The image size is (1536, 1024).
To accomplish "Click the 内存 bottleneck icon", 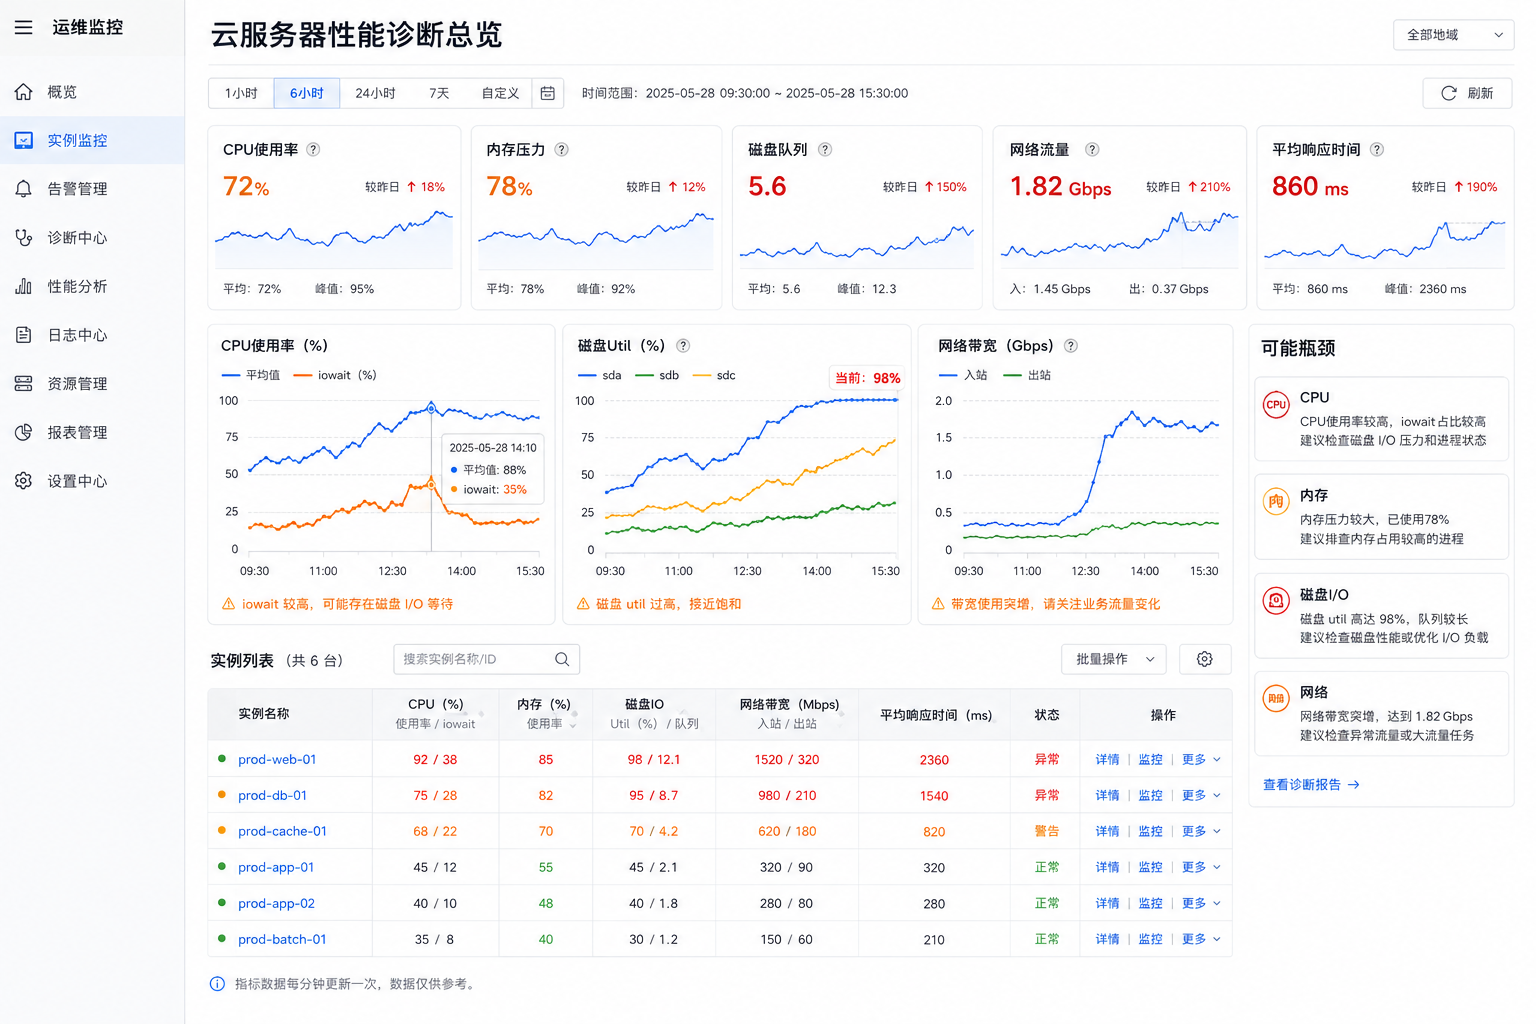I will point(1276,502).
